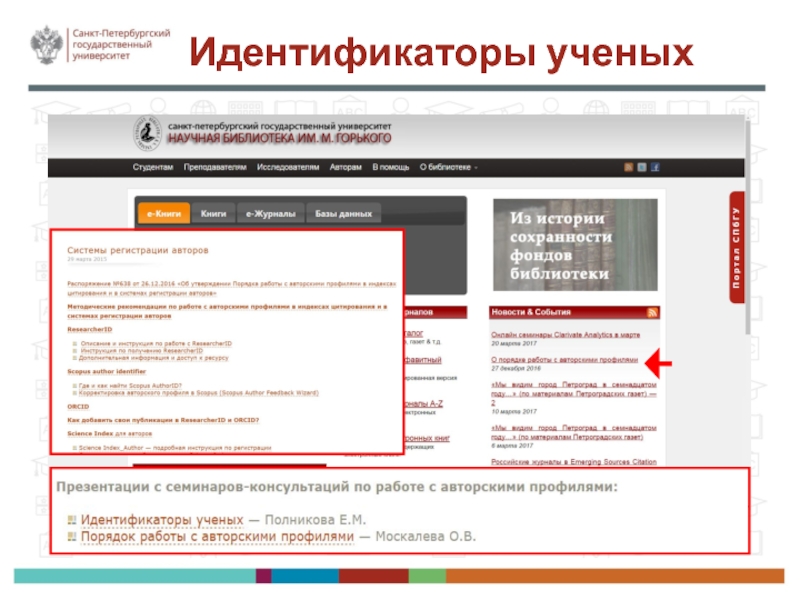Open the RSS feed icon beside Новости & События
The height and width of the screenshot is (600, 800).
[652, 313]
